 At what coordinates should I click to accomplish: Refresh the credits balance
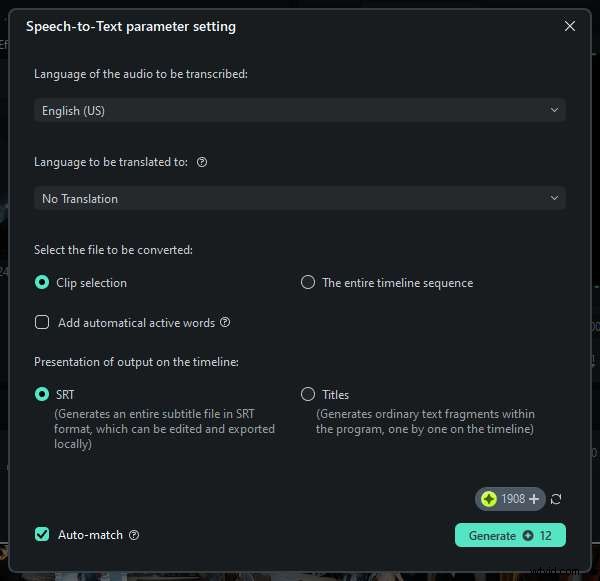pyautogui.click(x=556, y=499)
